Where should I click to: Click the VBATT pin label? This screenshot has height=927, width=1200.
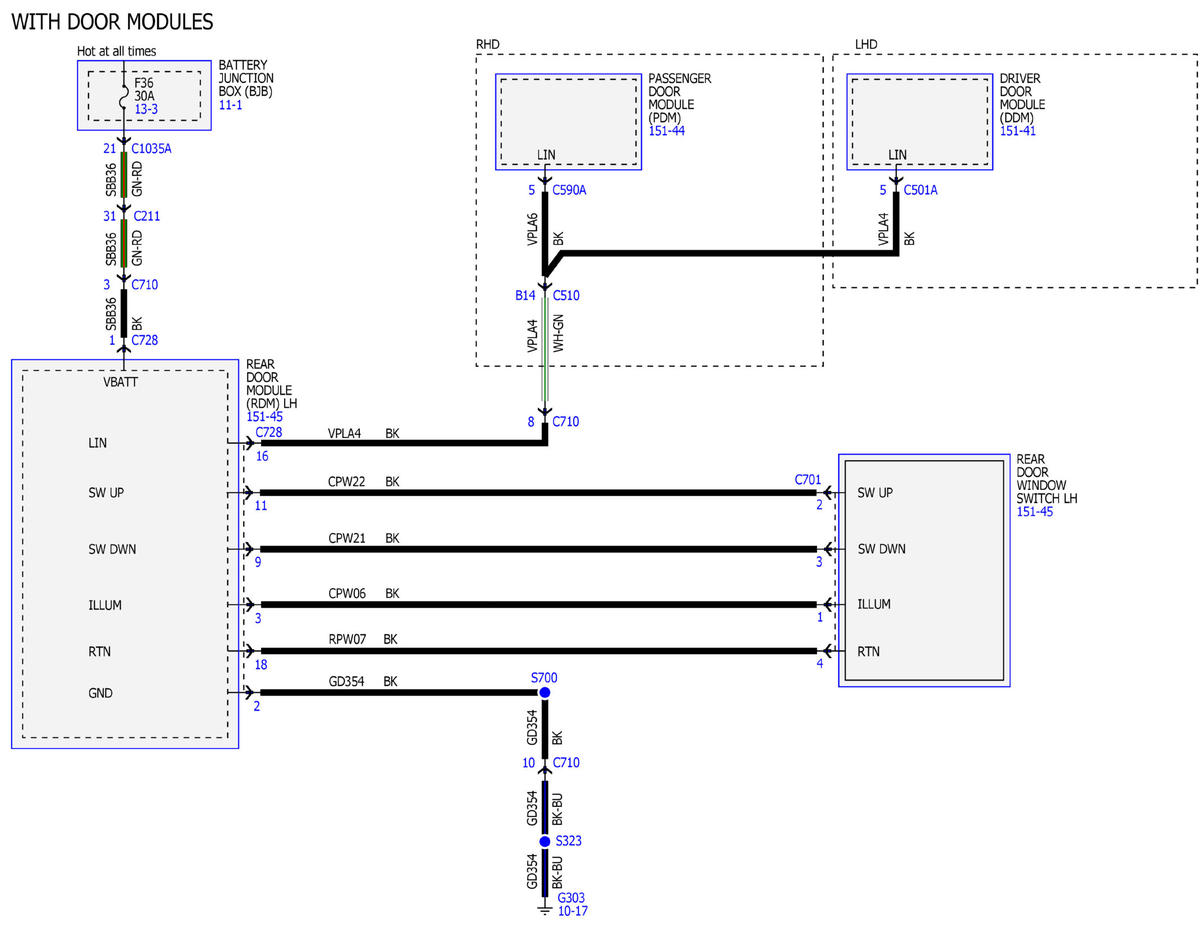[120, 382]
